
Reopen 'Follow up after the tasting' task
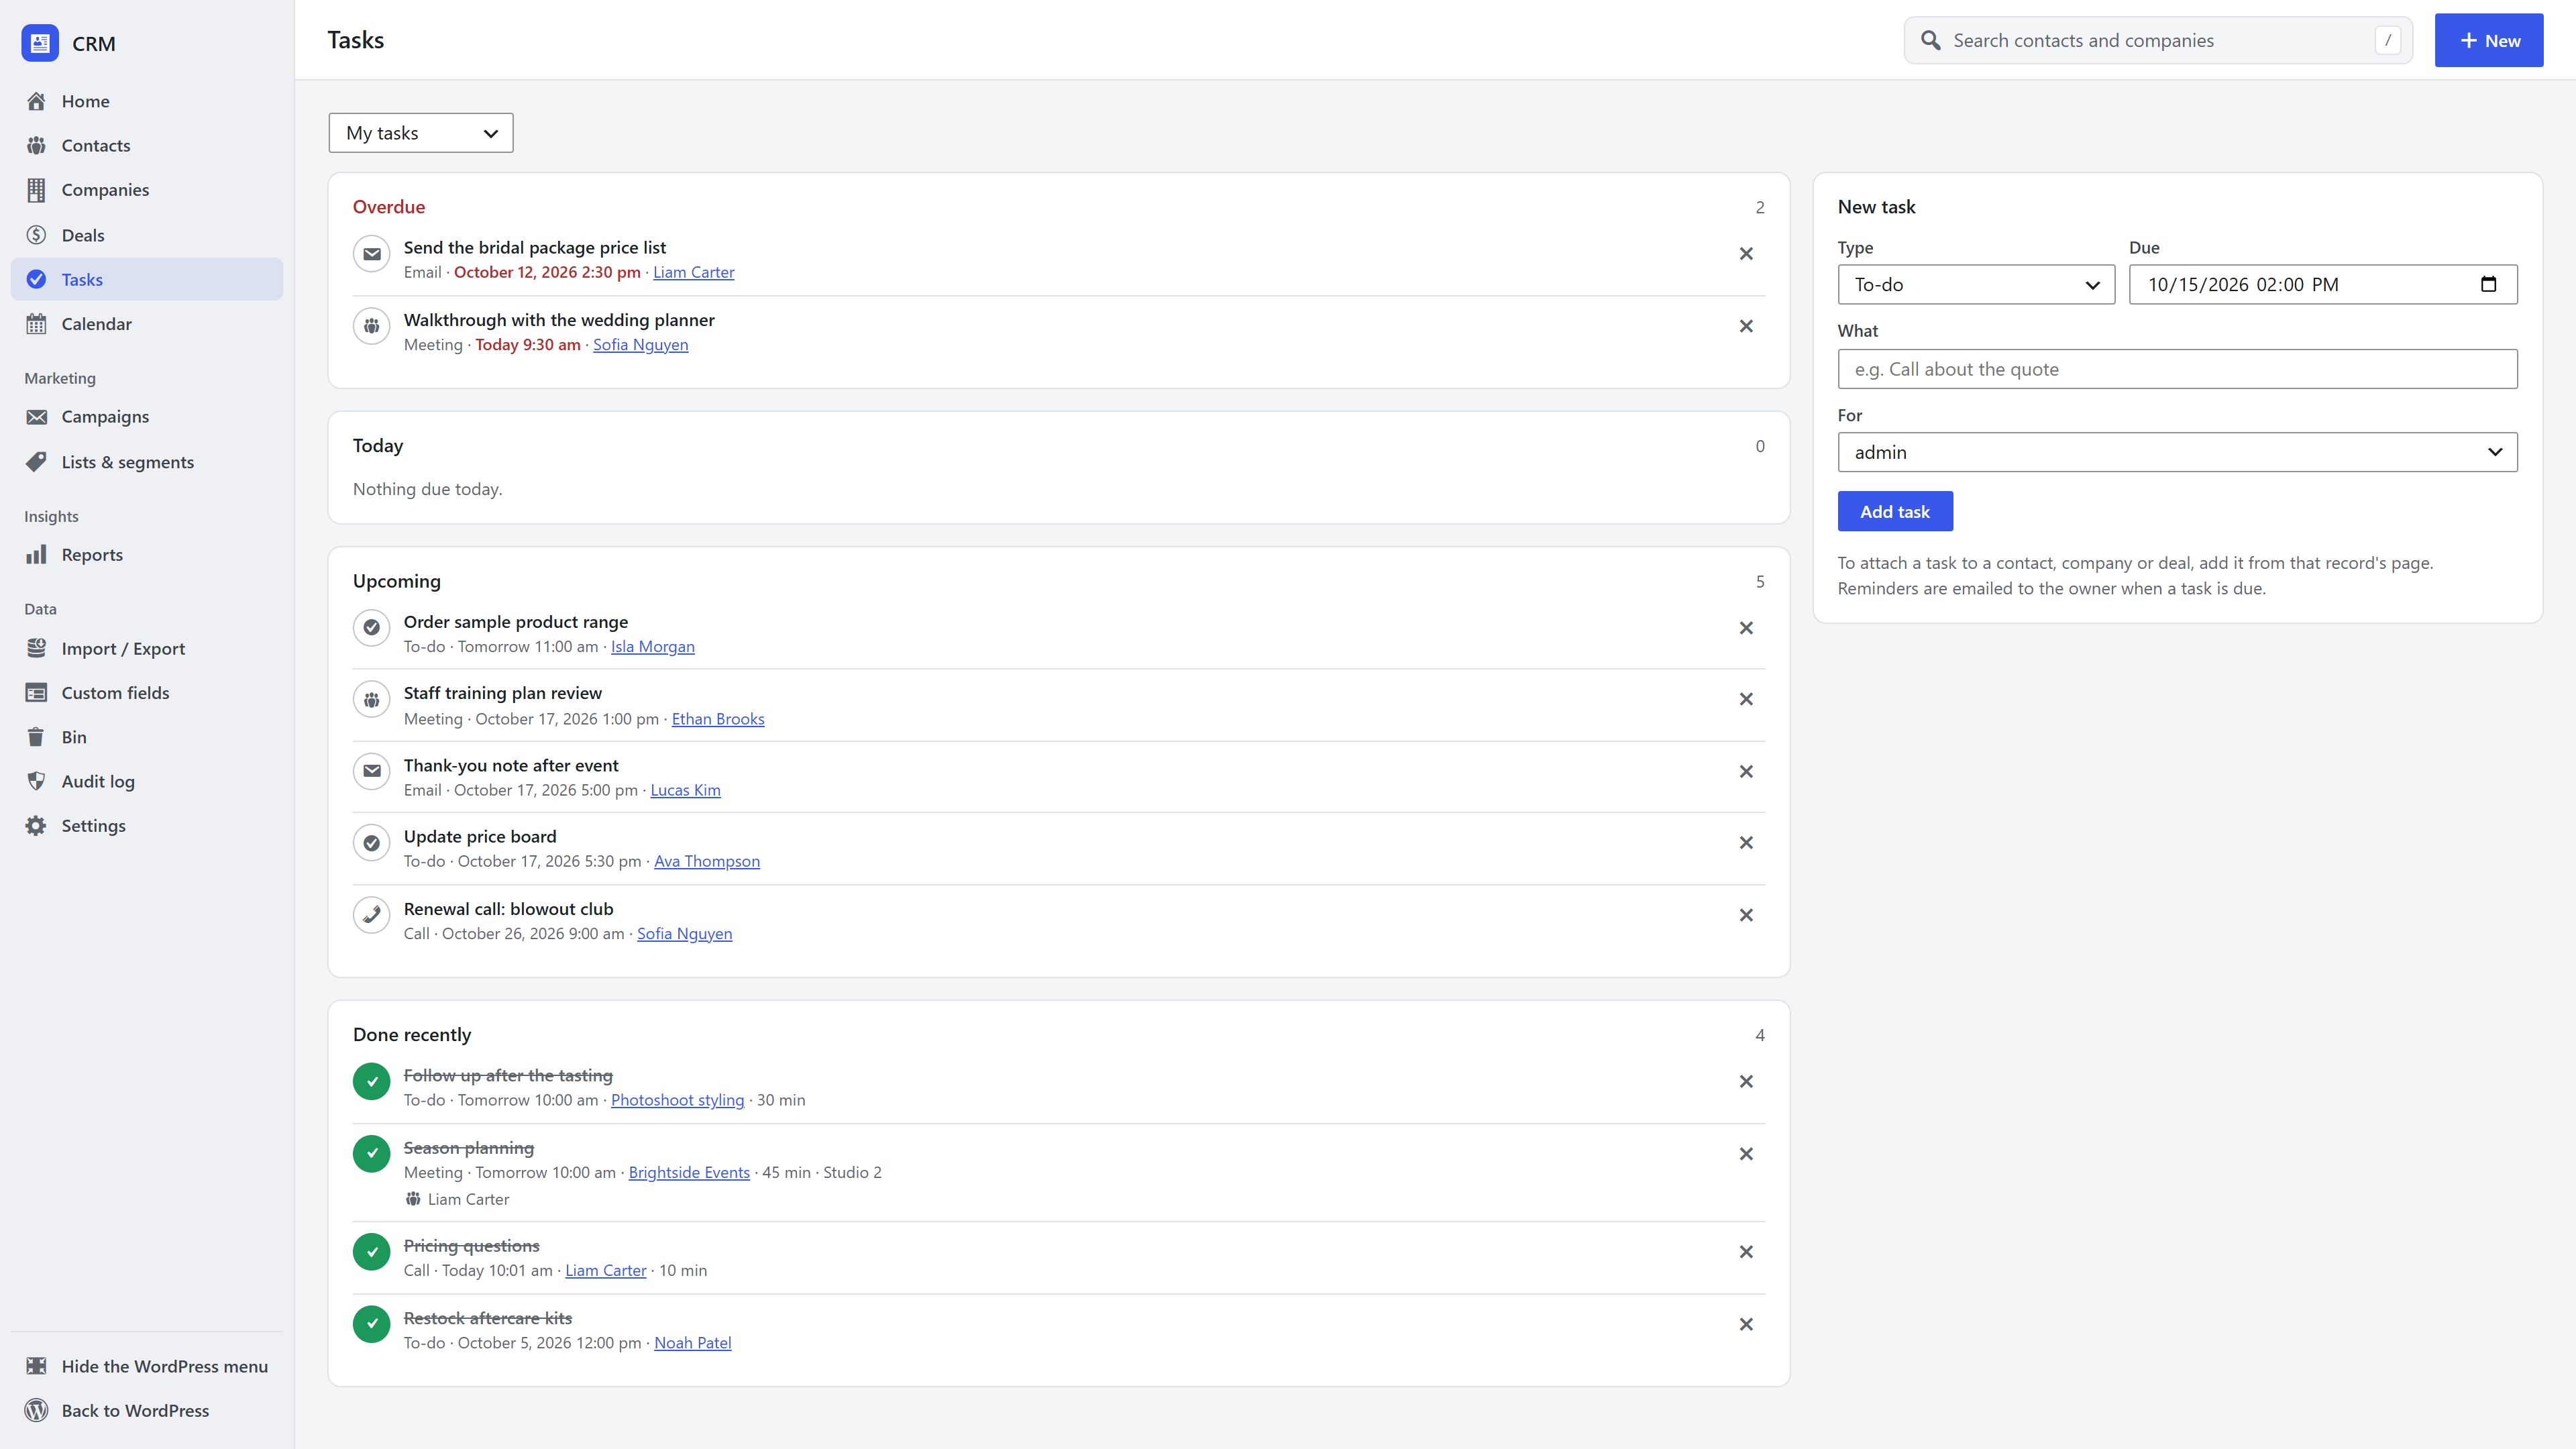pos(371,1082)
